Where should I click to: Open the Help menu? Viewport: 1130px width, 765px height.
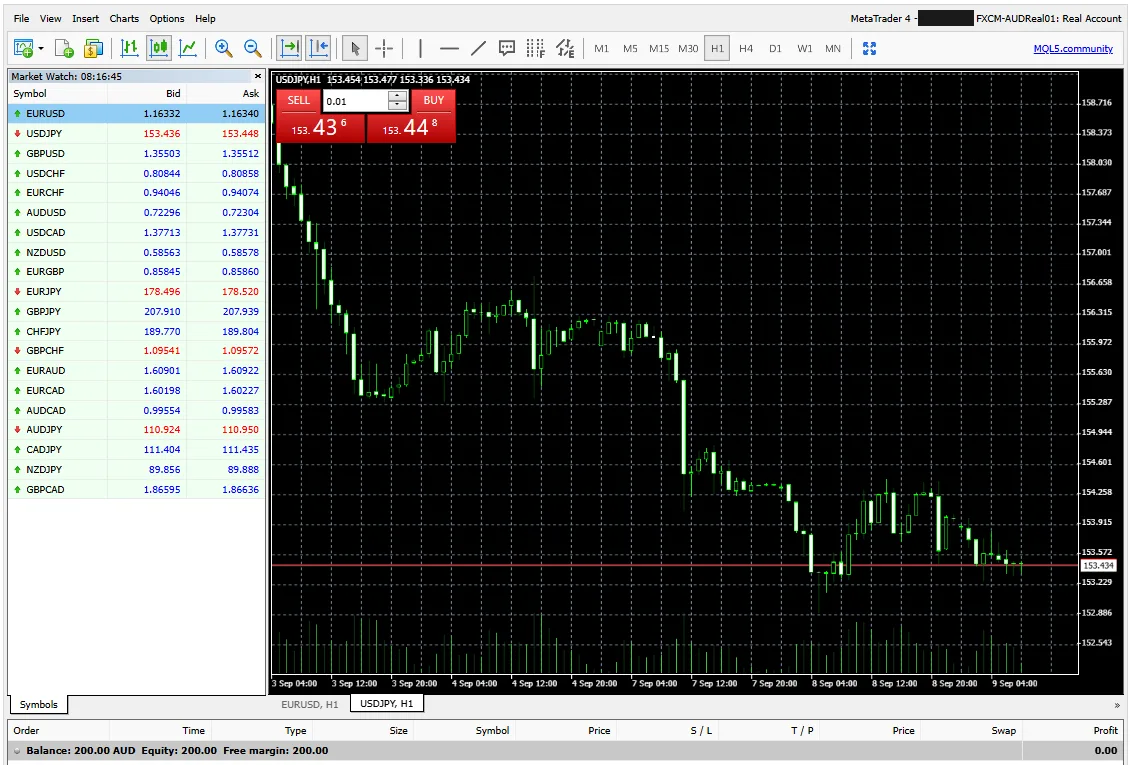click(x=205, y=18)
